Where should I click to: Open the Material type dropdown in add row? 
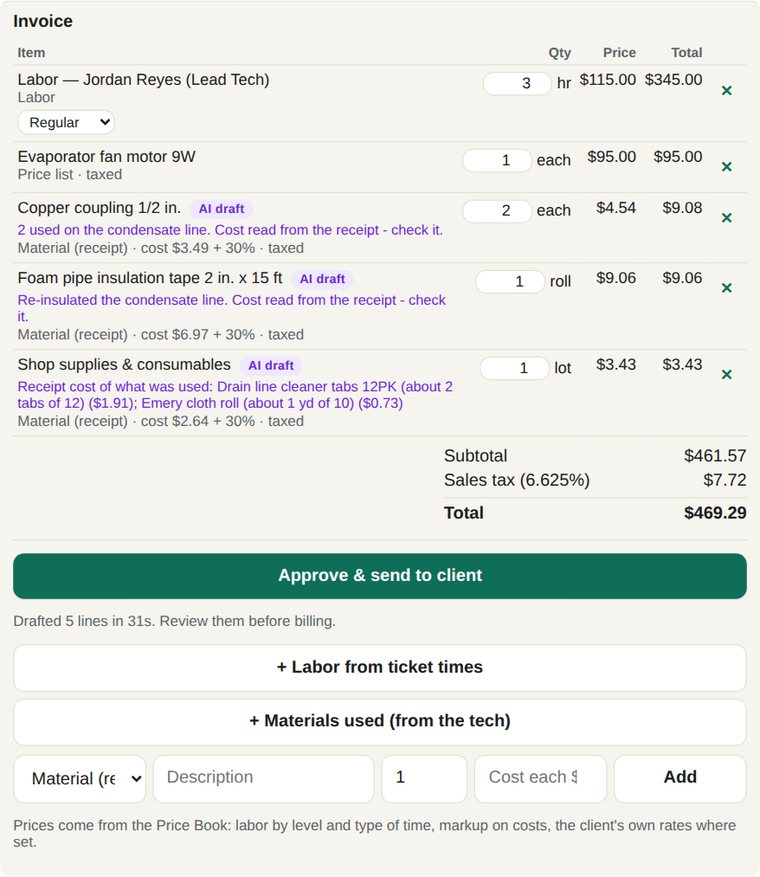click(x=79, y=779)
